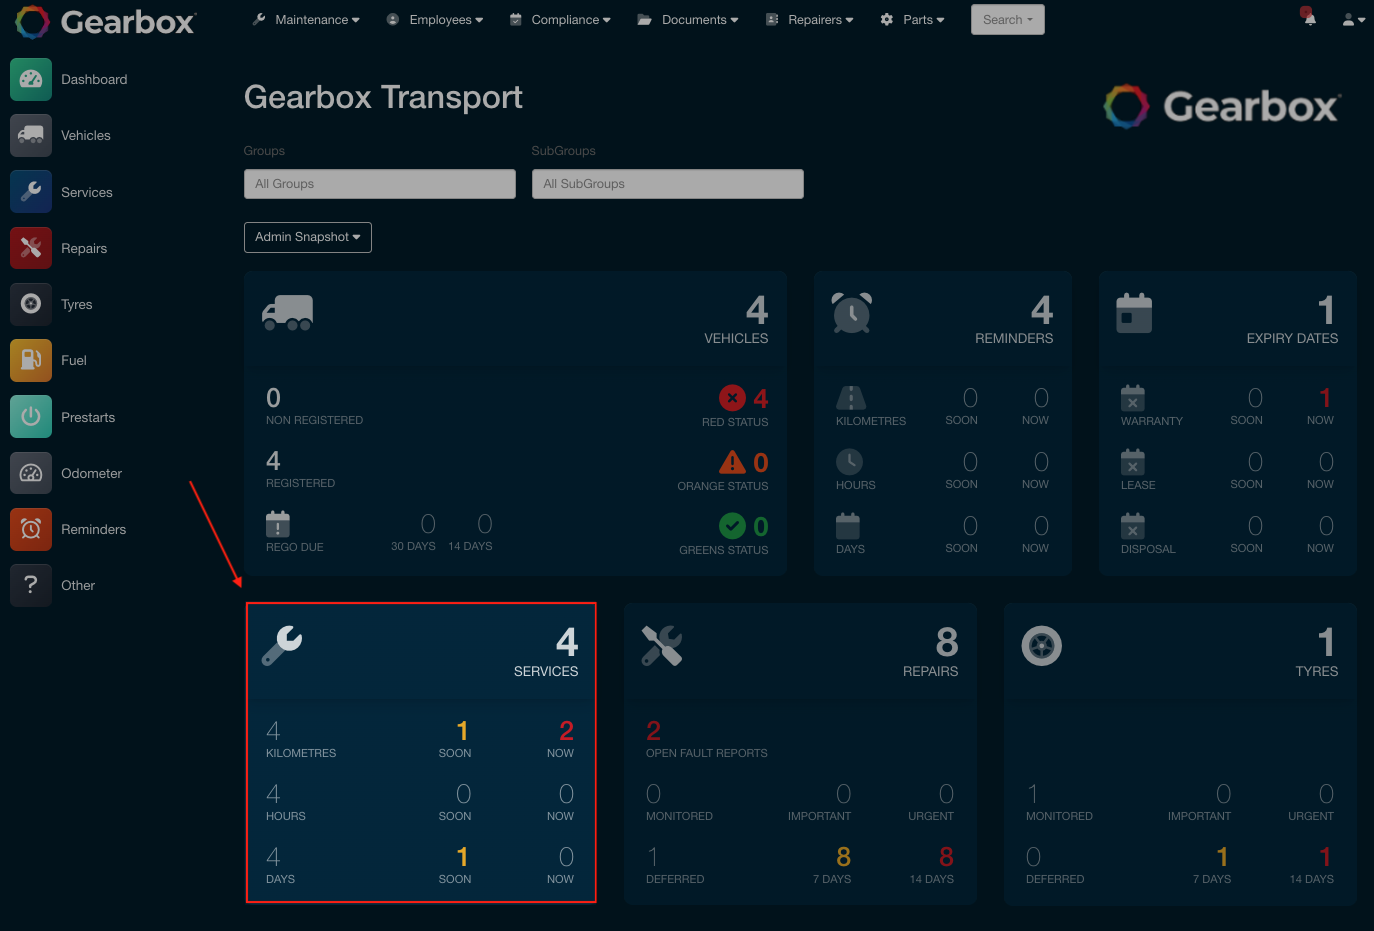Click the services Kilometres Soon count 1
Image resolution: width=1374 pixels, height=931 pixels.
tap(463, 731)
